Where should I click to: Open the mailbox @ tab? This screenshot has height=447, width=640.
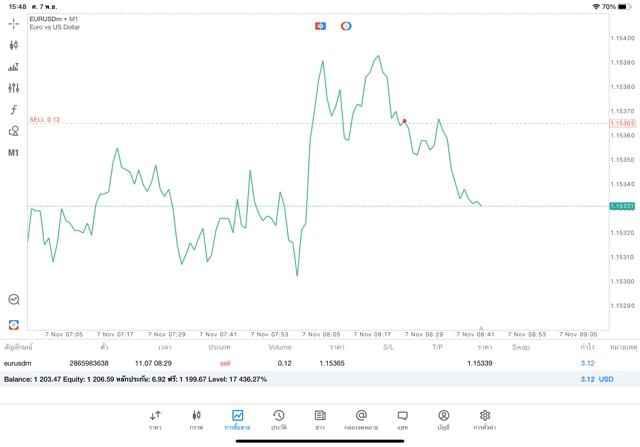[x=361, y=419]
